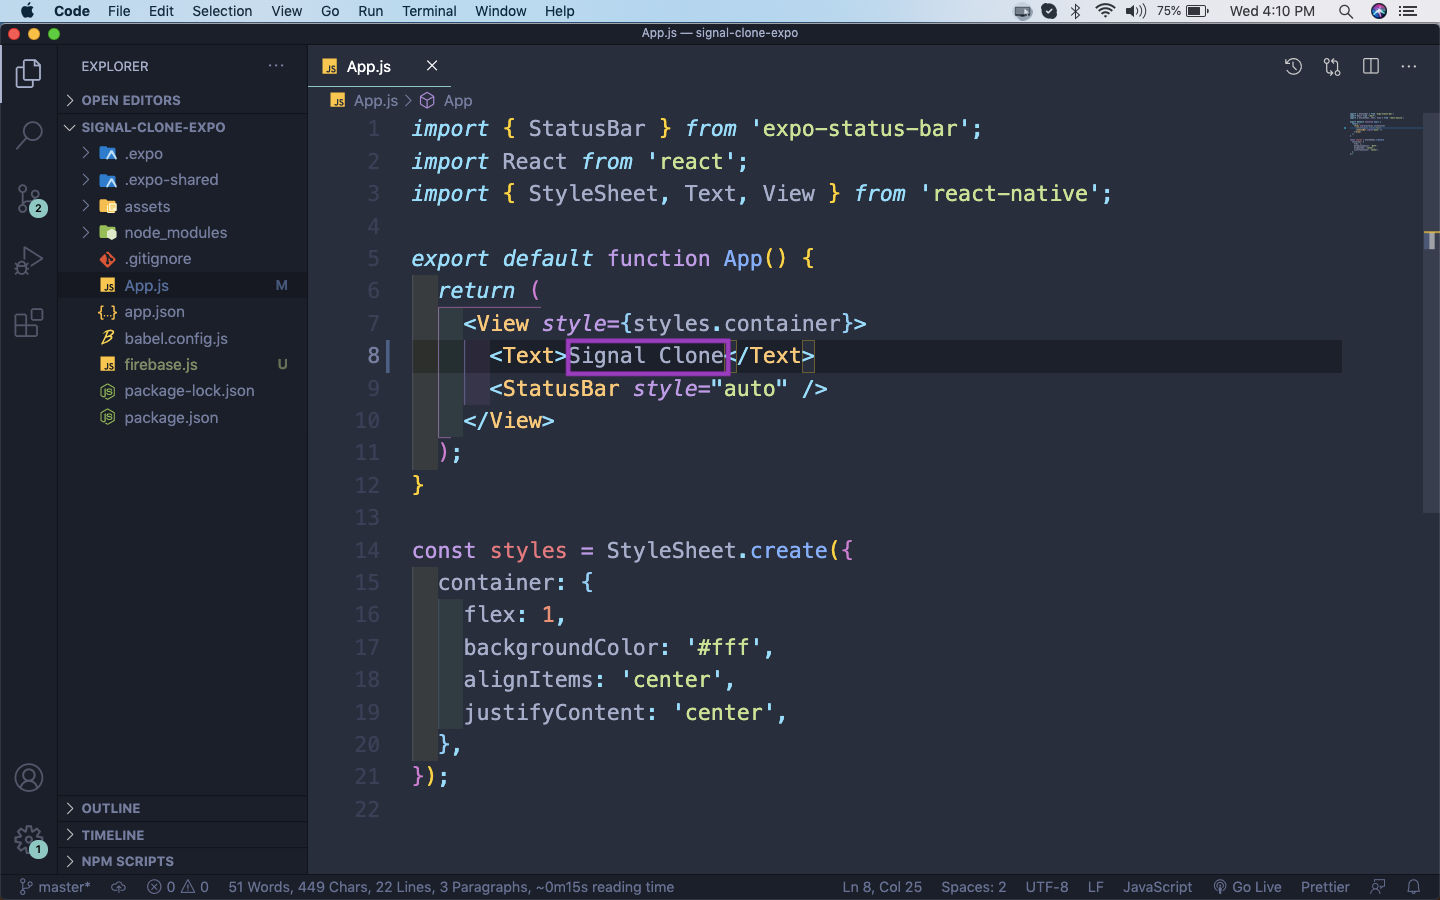Open the Selection menu
Image resolution: width=1440 pixels, height=900 pixels.
222,11
